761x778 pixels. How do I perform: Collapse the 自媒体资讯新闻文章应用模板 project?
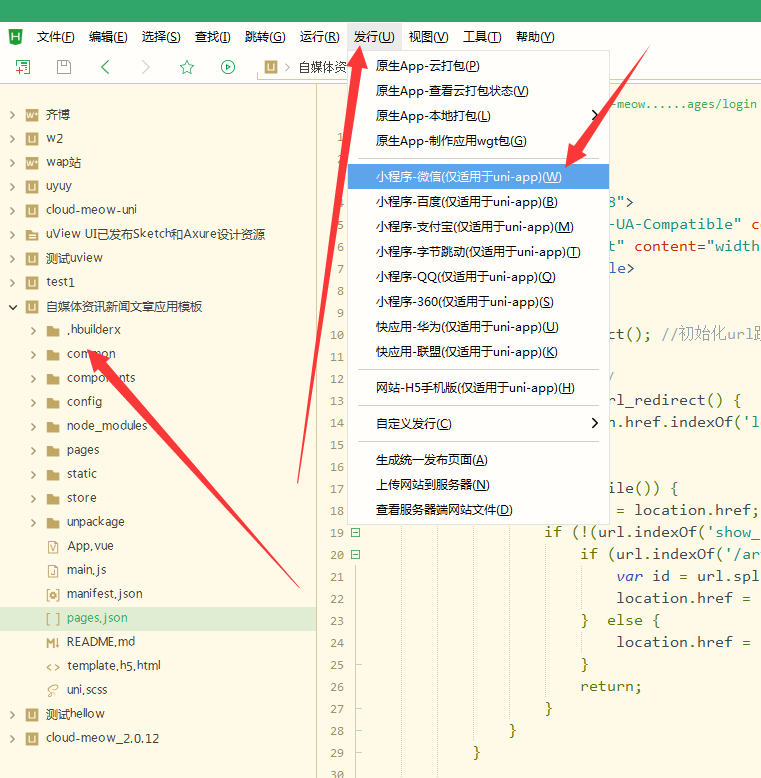click(x=13, y=307)
